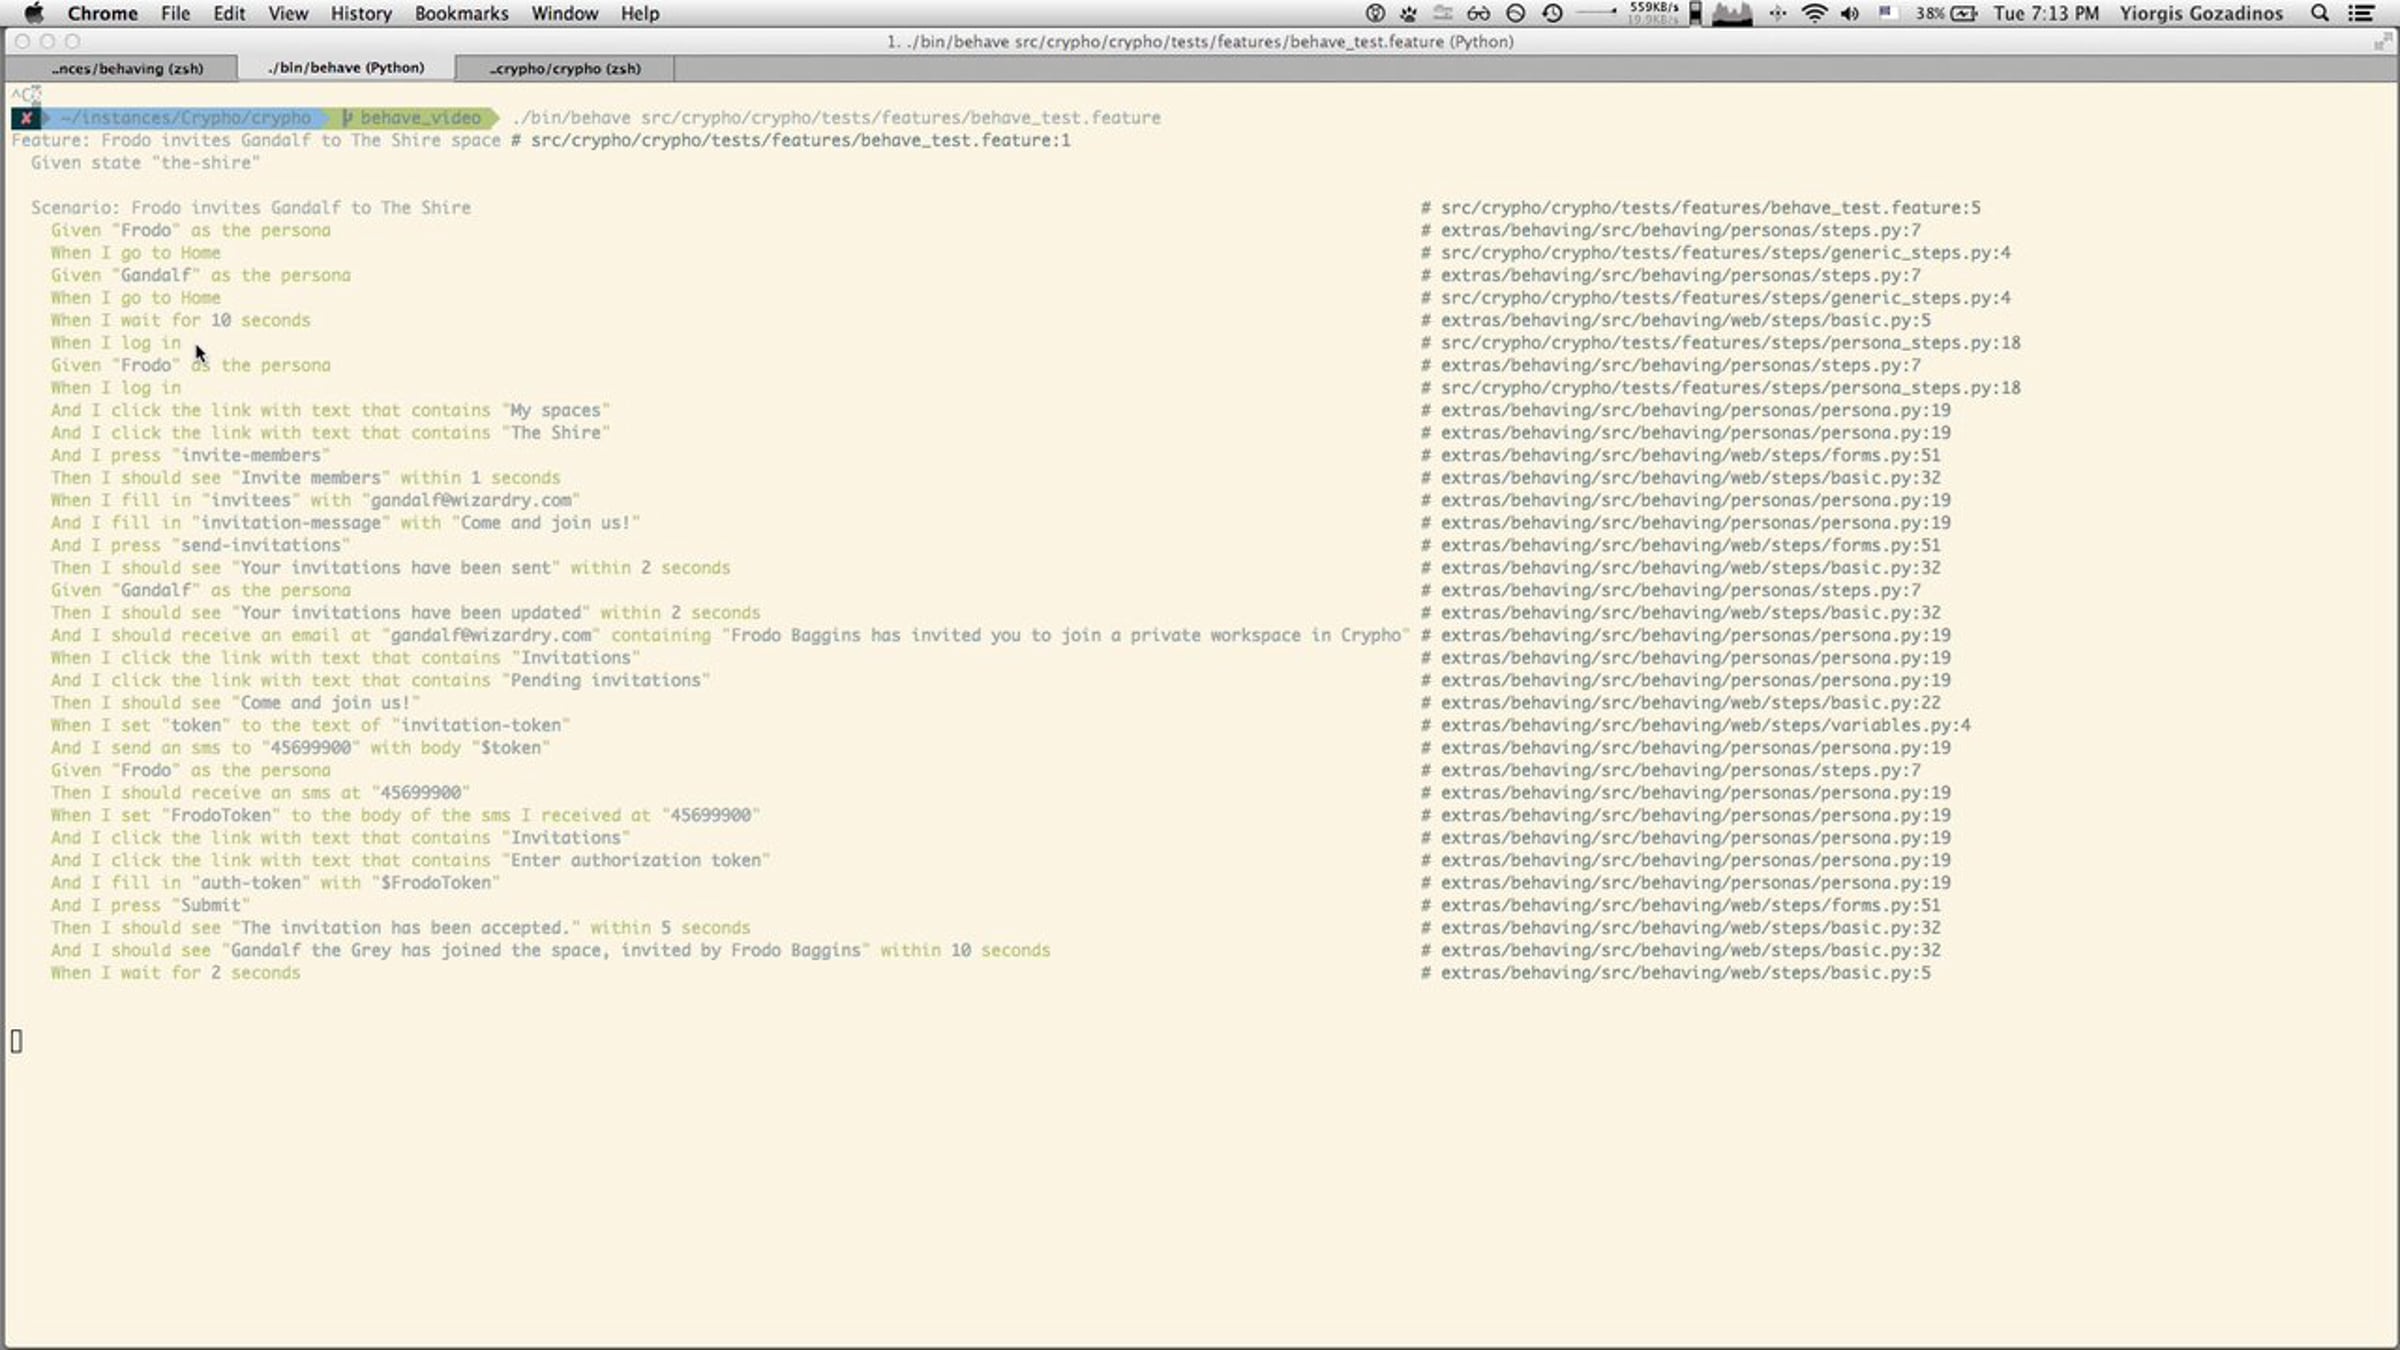
Task: Click the 'When I wait for 2 seconds' line
Action: pos(175,973)
